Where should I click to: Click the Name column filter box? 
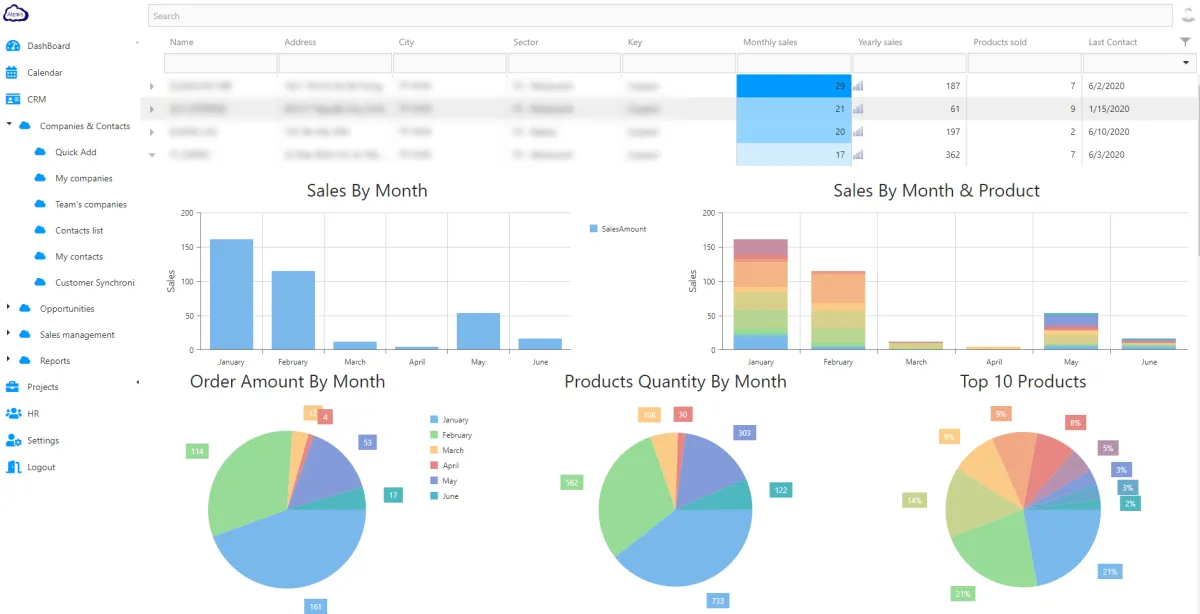coord(219,63)
